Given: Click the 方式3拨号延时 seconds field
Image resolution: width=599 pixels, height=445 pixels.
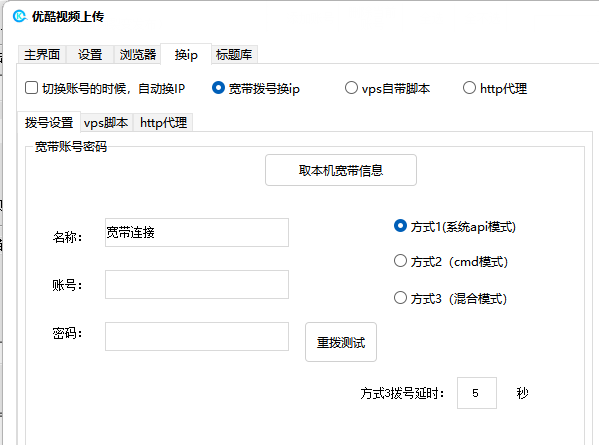Looking at the screenshot, I should 477,393.
